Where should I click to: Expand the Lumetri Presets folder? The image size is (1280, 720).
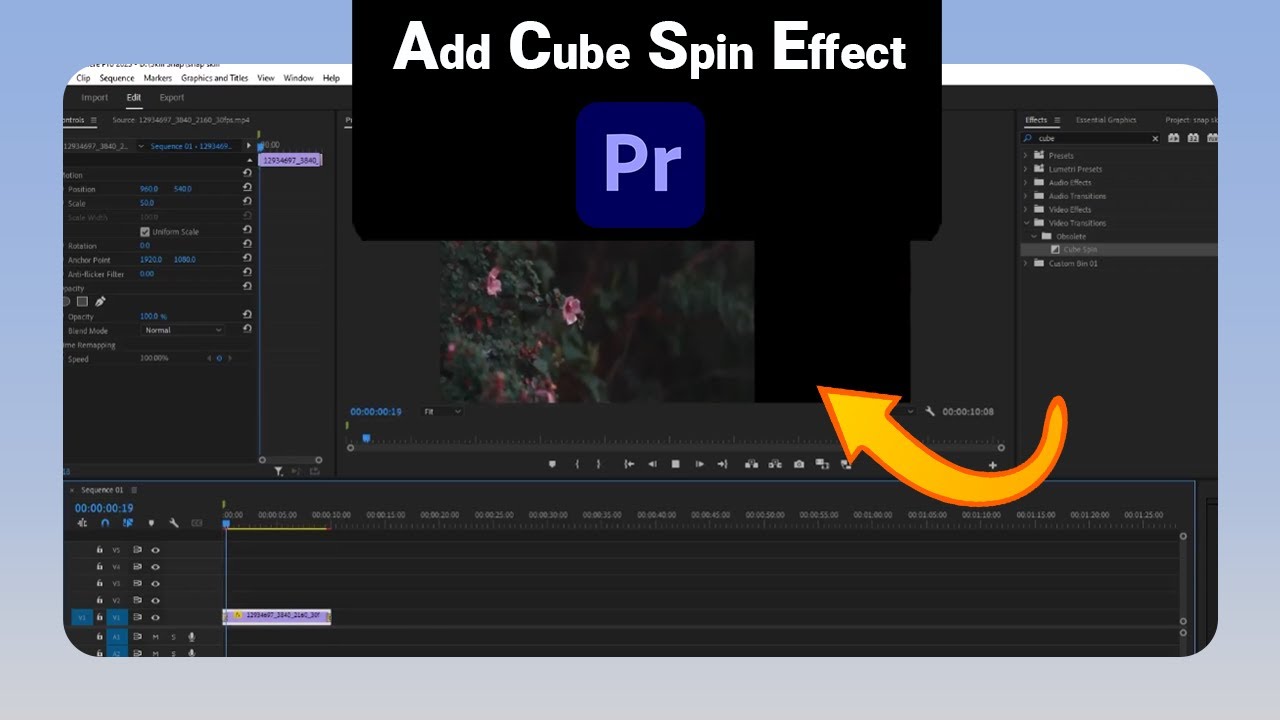coord(1025,169)
